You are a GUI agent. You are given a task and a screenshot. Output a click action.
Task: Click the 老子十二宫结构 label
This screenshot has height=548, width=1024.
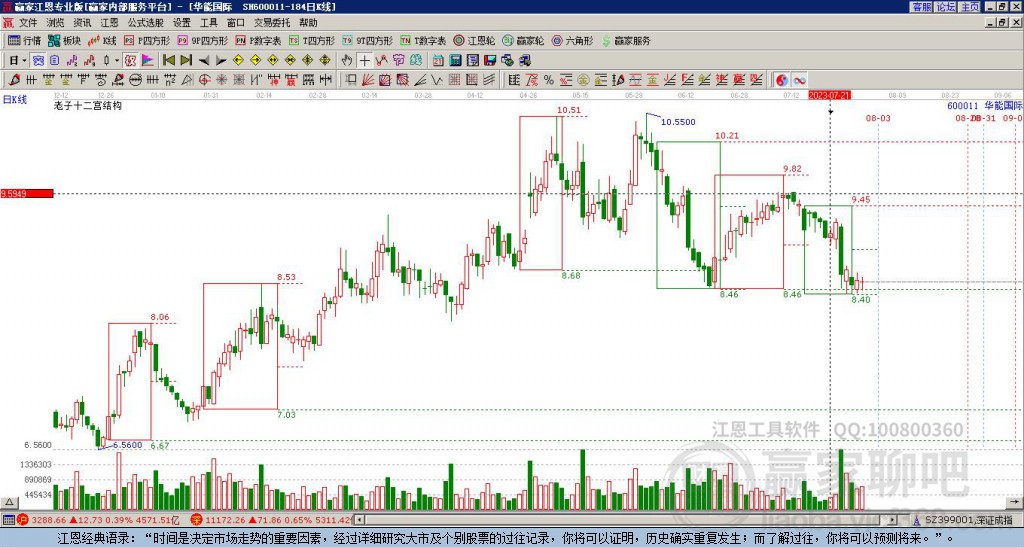coord(88,105)
